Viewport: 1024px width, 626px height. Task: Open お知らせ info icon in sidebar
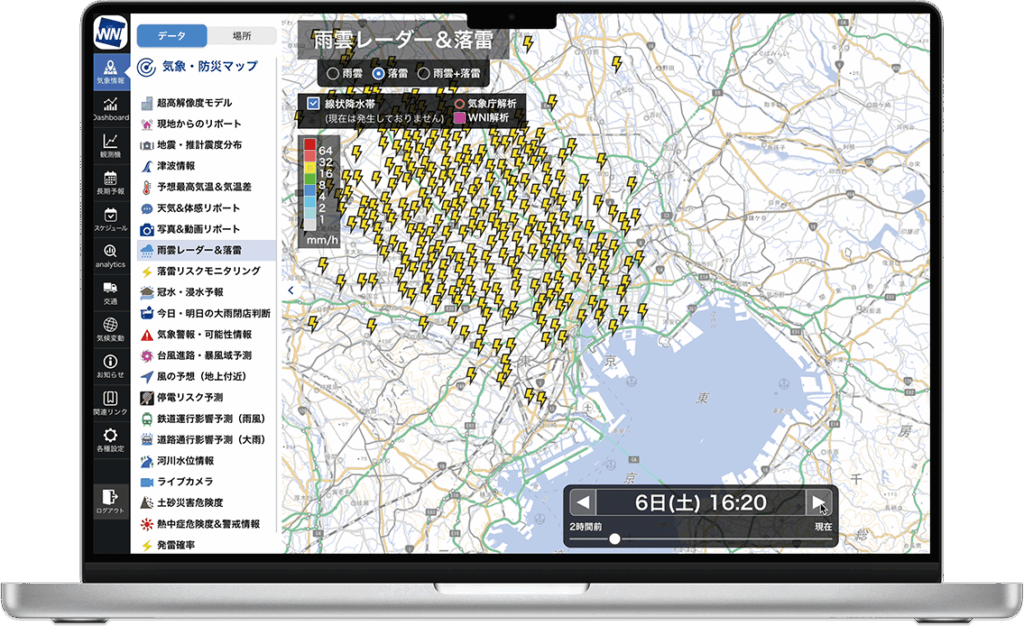tap(110, 366)
